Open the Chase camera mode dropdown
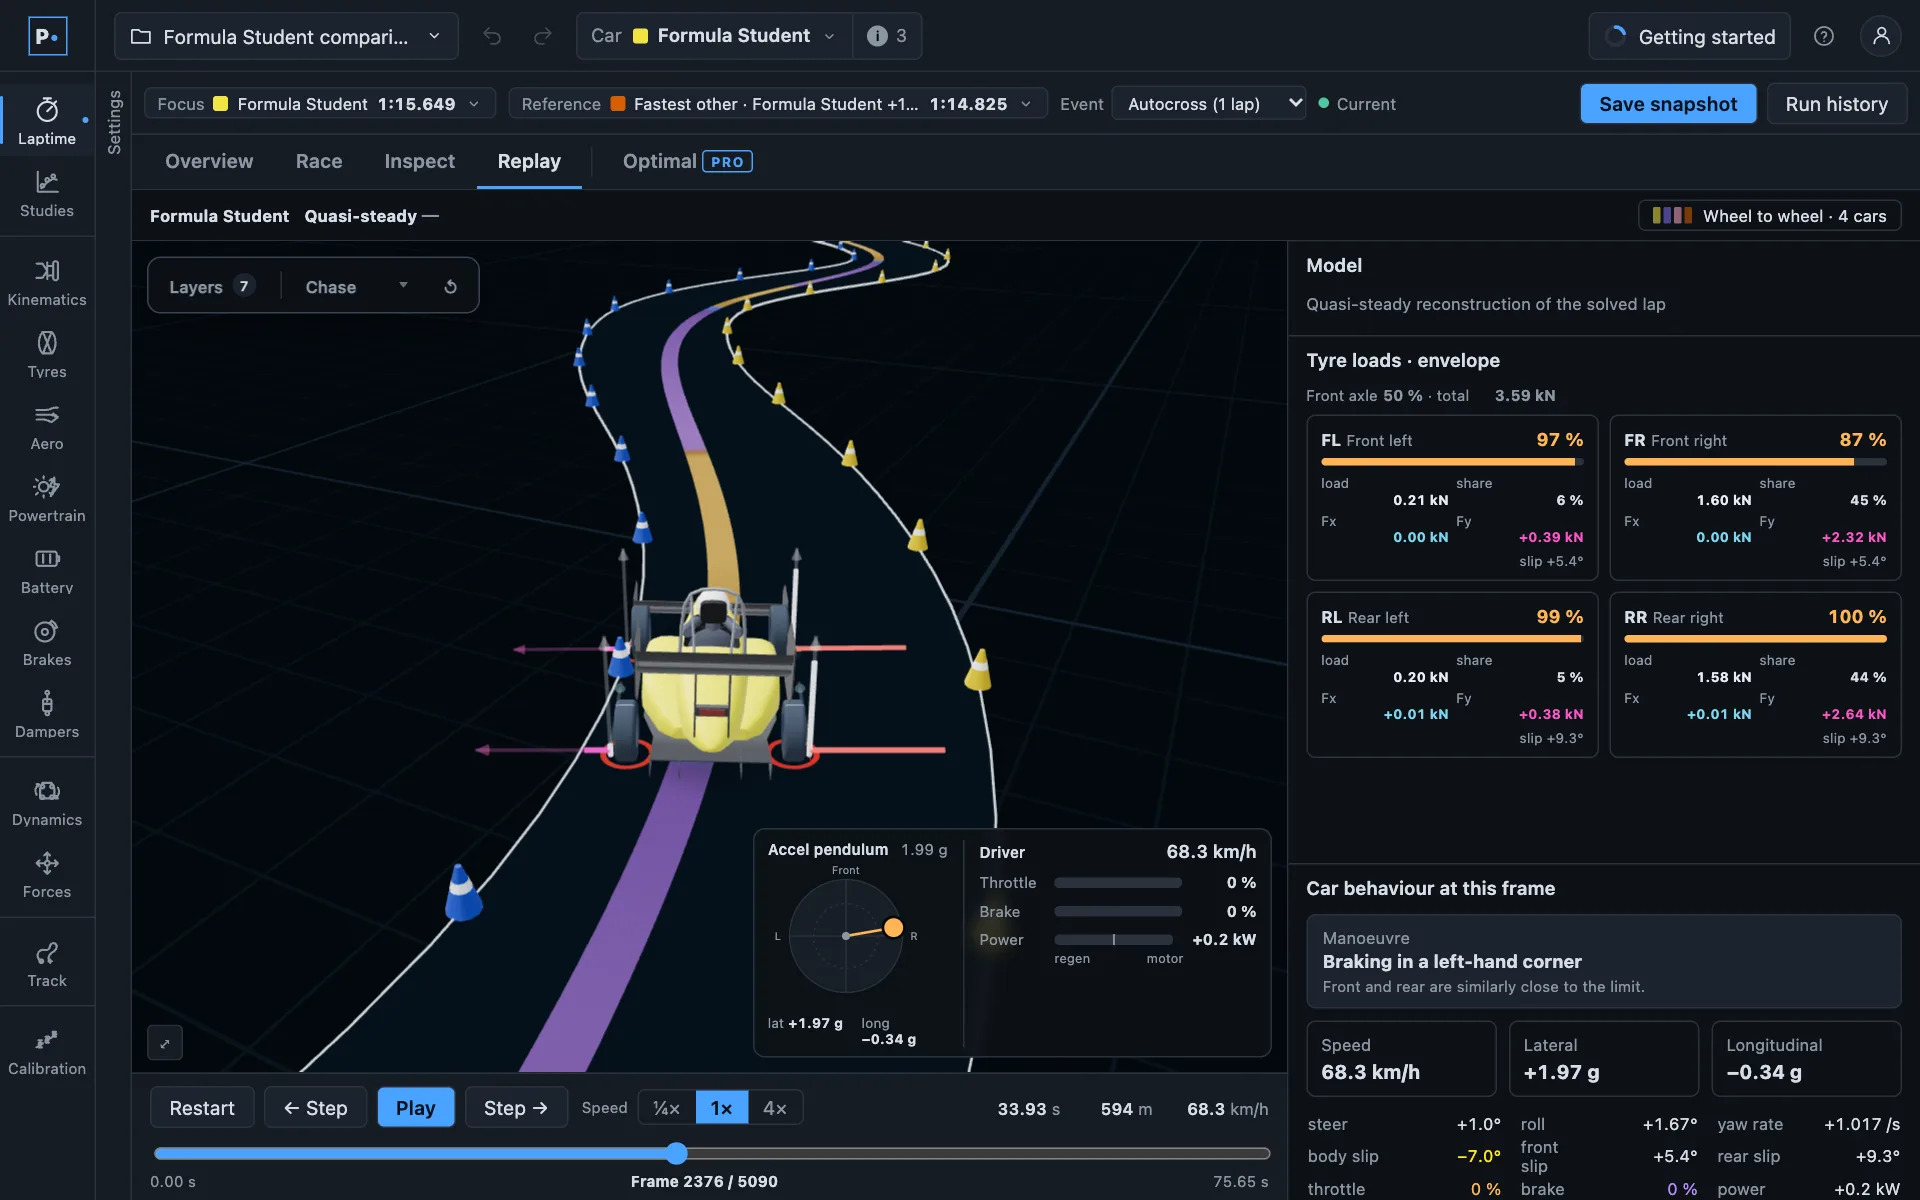 (x=357, y=287)
